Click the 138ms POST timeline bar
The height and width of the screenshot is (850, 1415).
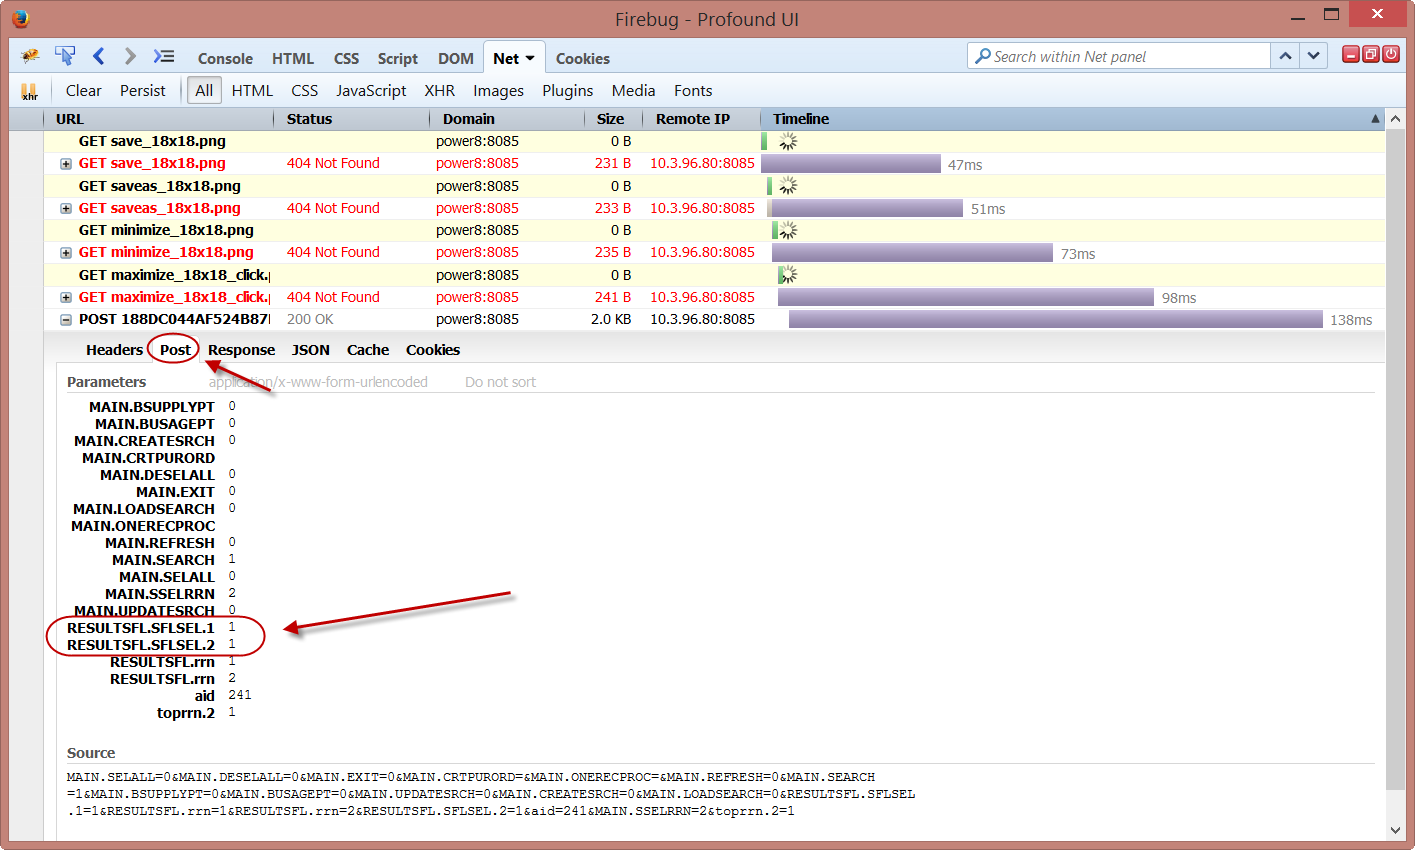pyautogui.click(x=1056, y=320)
